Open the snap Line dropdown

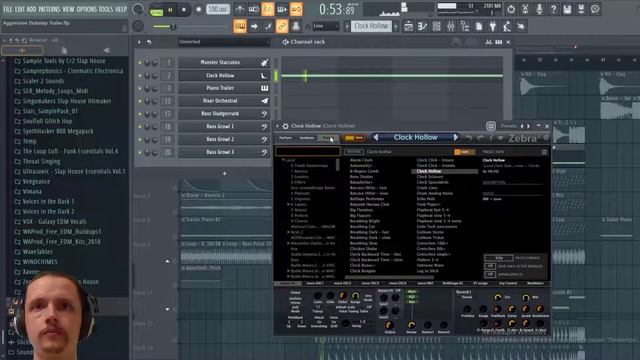pos(326,27)
